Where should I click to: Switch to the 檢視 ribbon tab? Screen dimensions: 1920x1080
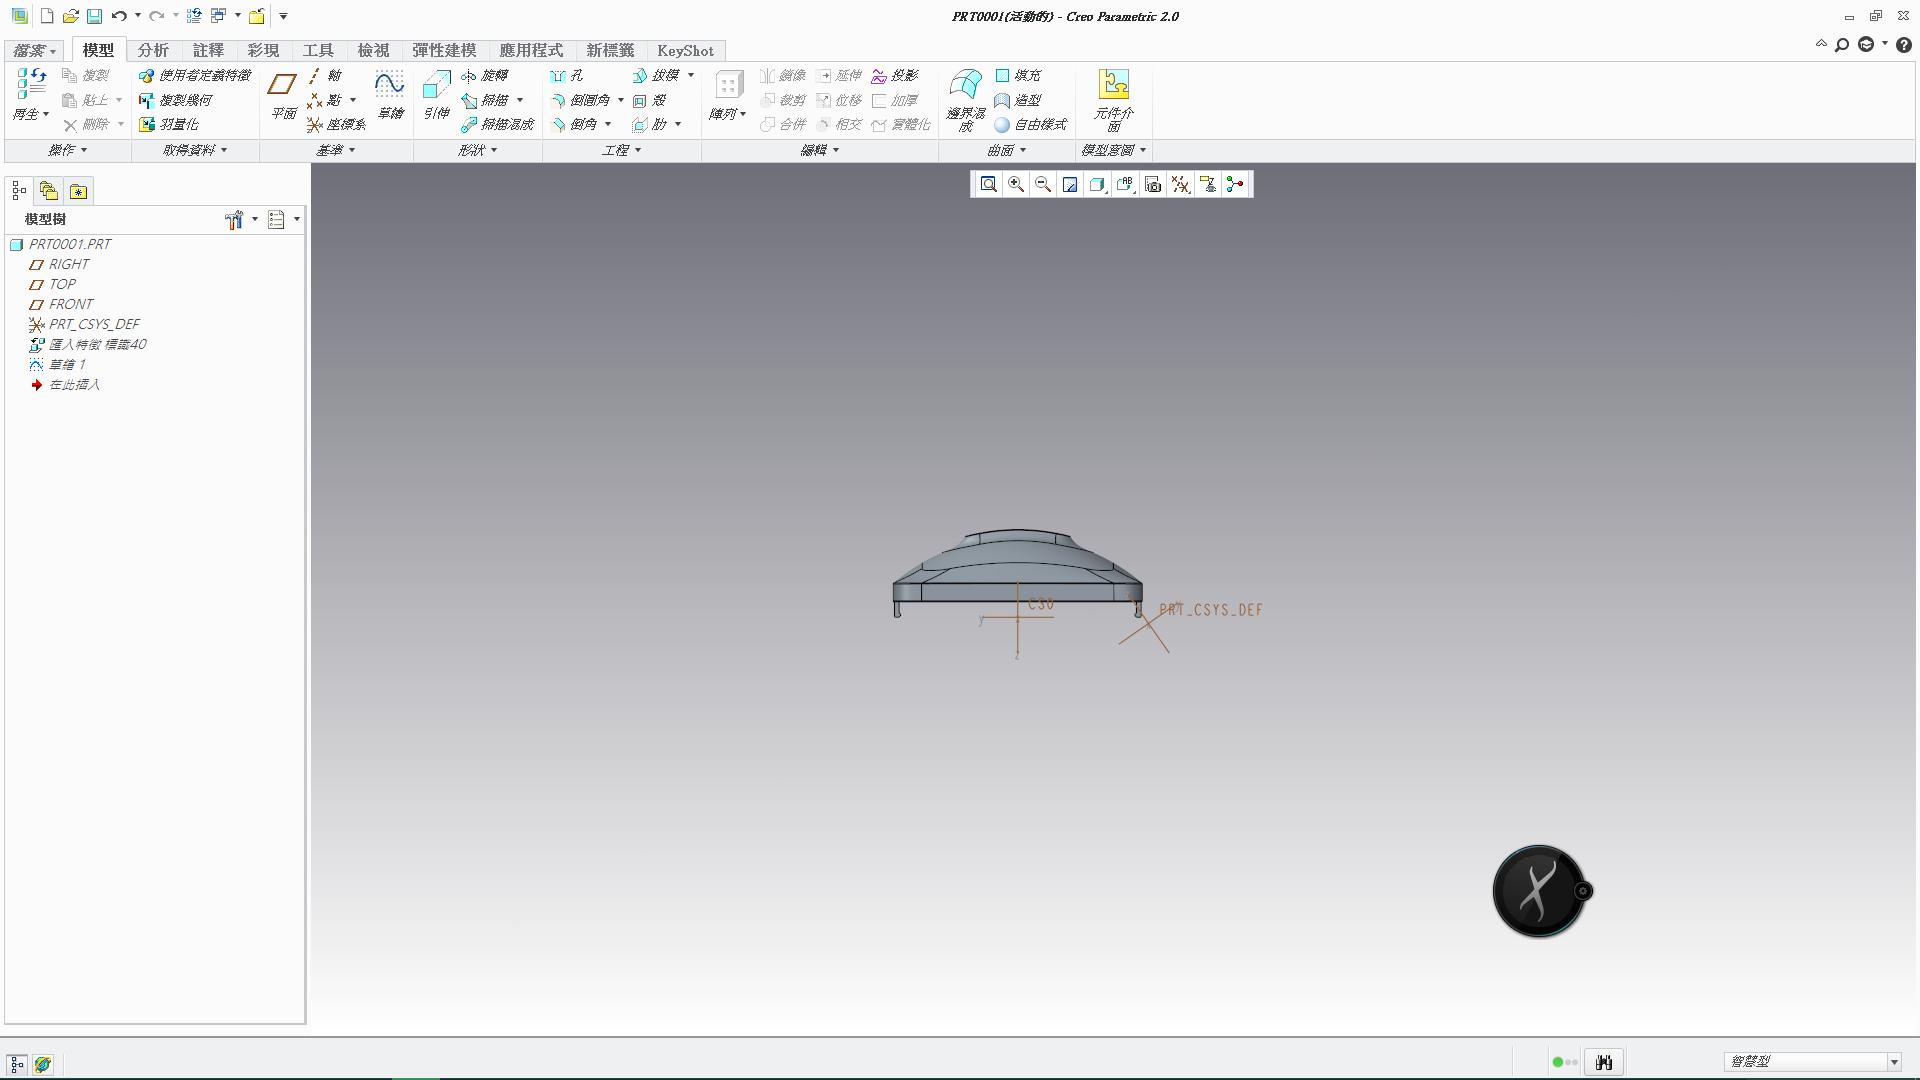click(x=373, y=51)
